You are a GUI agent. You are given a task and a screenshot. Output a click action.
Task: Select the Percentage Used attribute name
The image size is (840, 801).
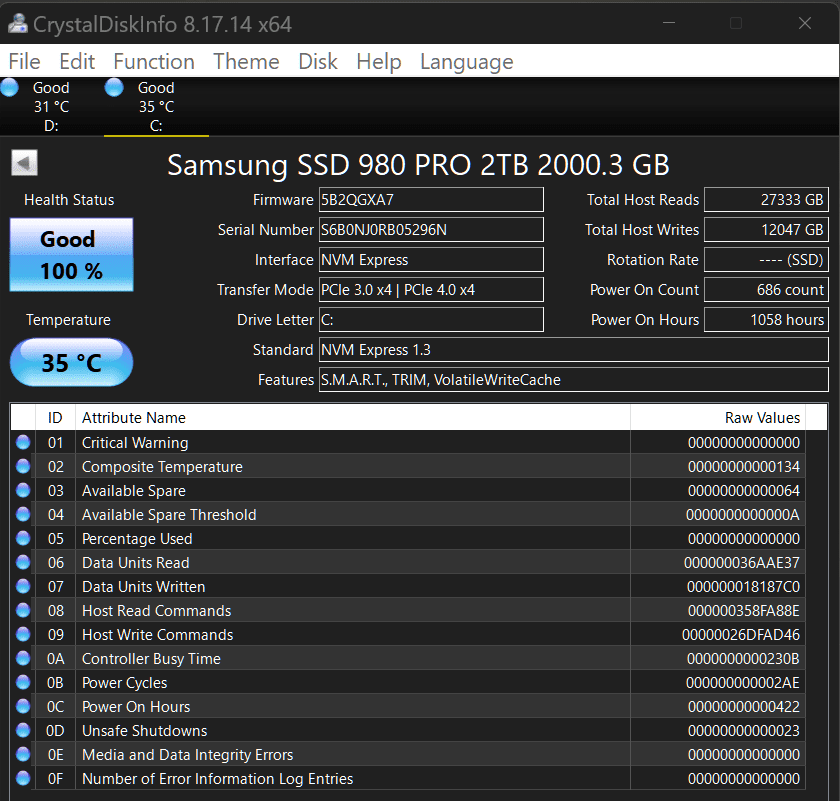137,539
